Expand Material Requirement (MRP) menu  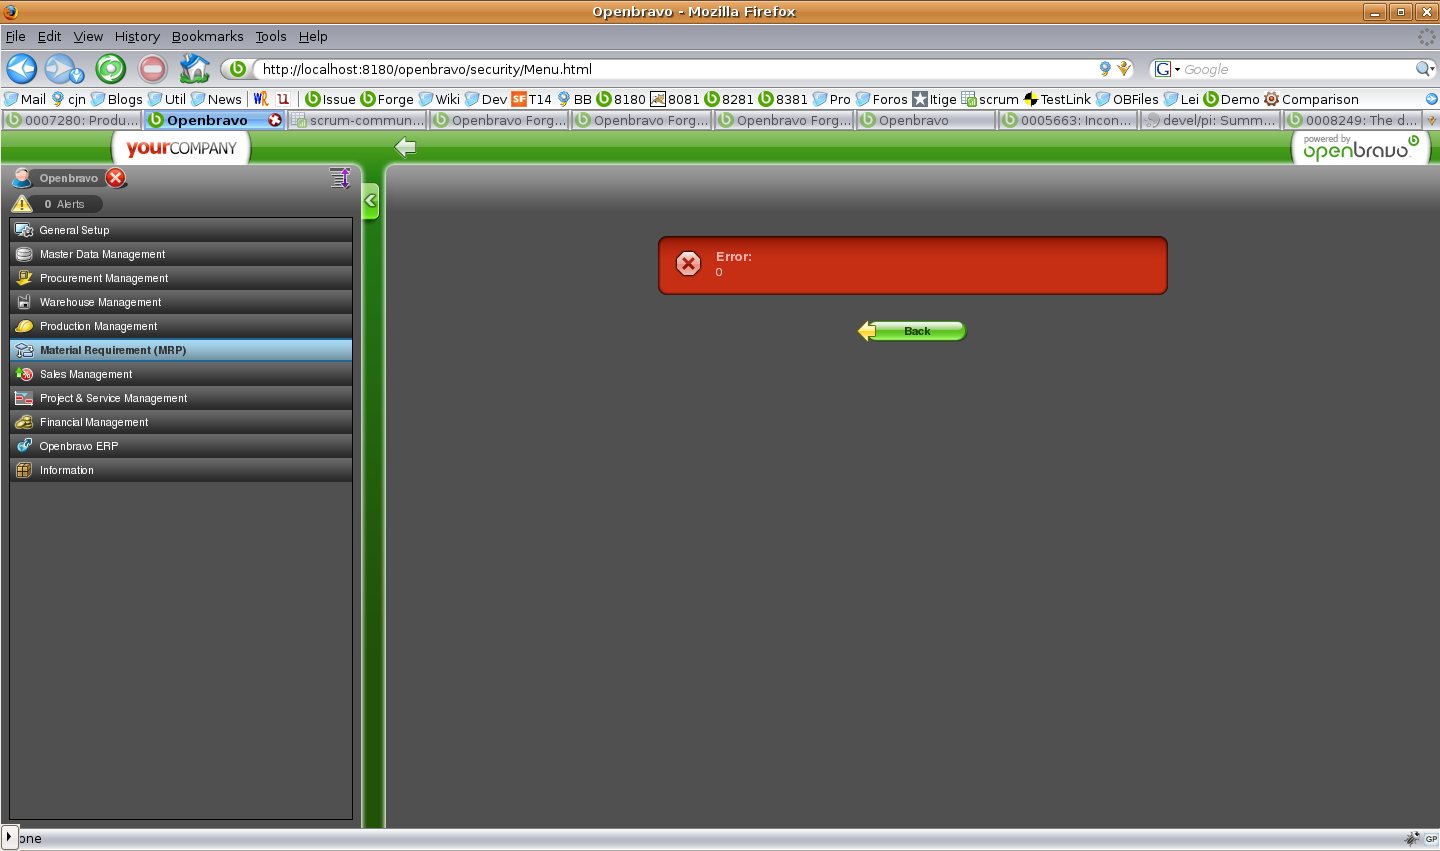tap(181, 350)
